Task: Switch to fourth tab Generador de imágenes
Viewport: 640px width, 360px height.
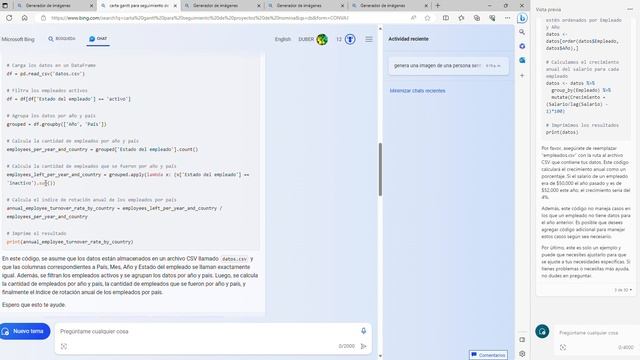Action: pyautogui.click(x=299, y=6)
